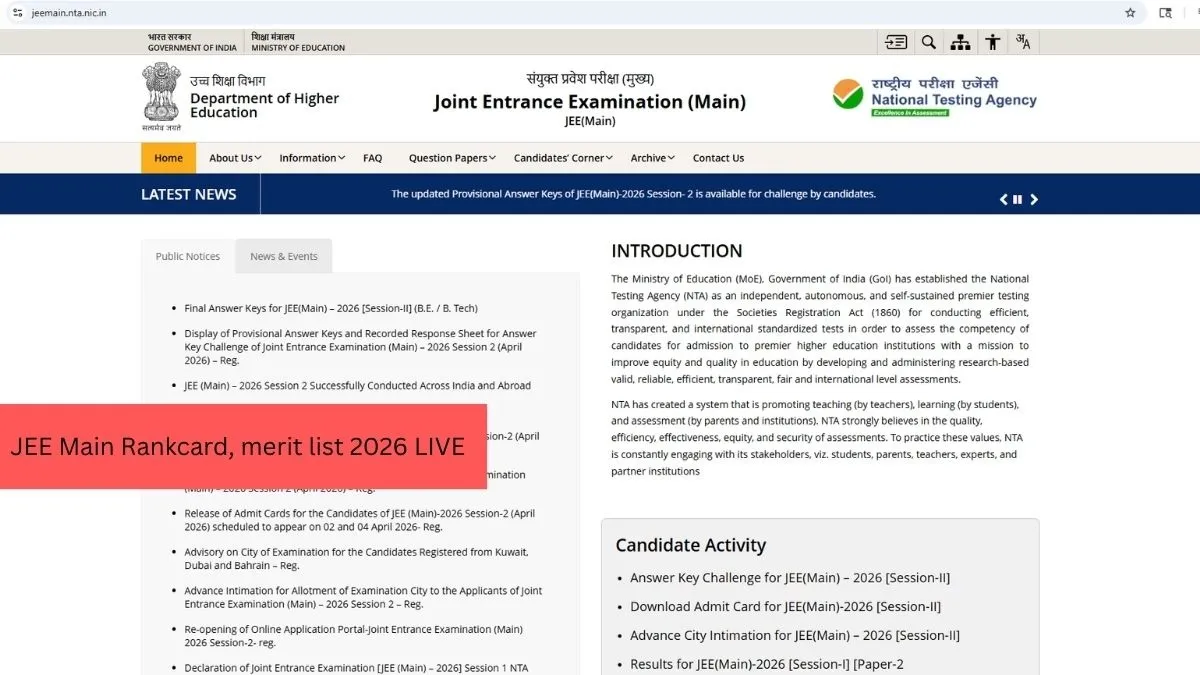Select the Home menu item

pyautogui.click(x=168, y=158)
